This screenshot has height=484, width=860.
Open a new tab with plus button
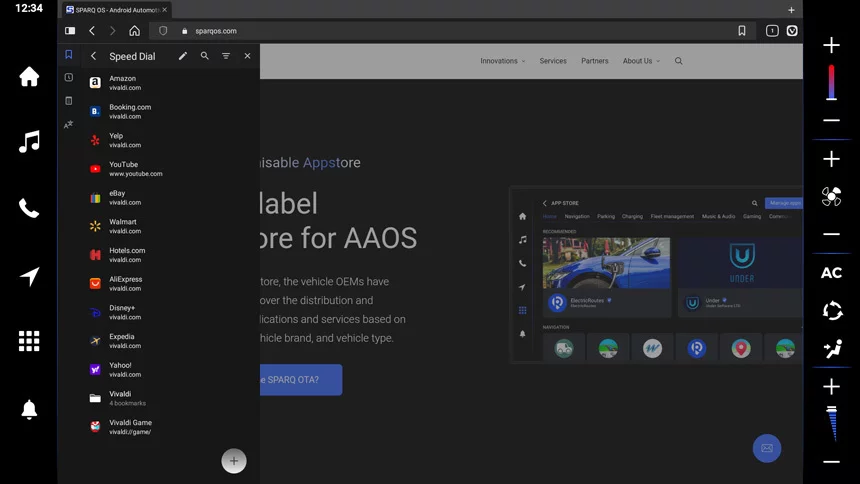tap(791, 10)
